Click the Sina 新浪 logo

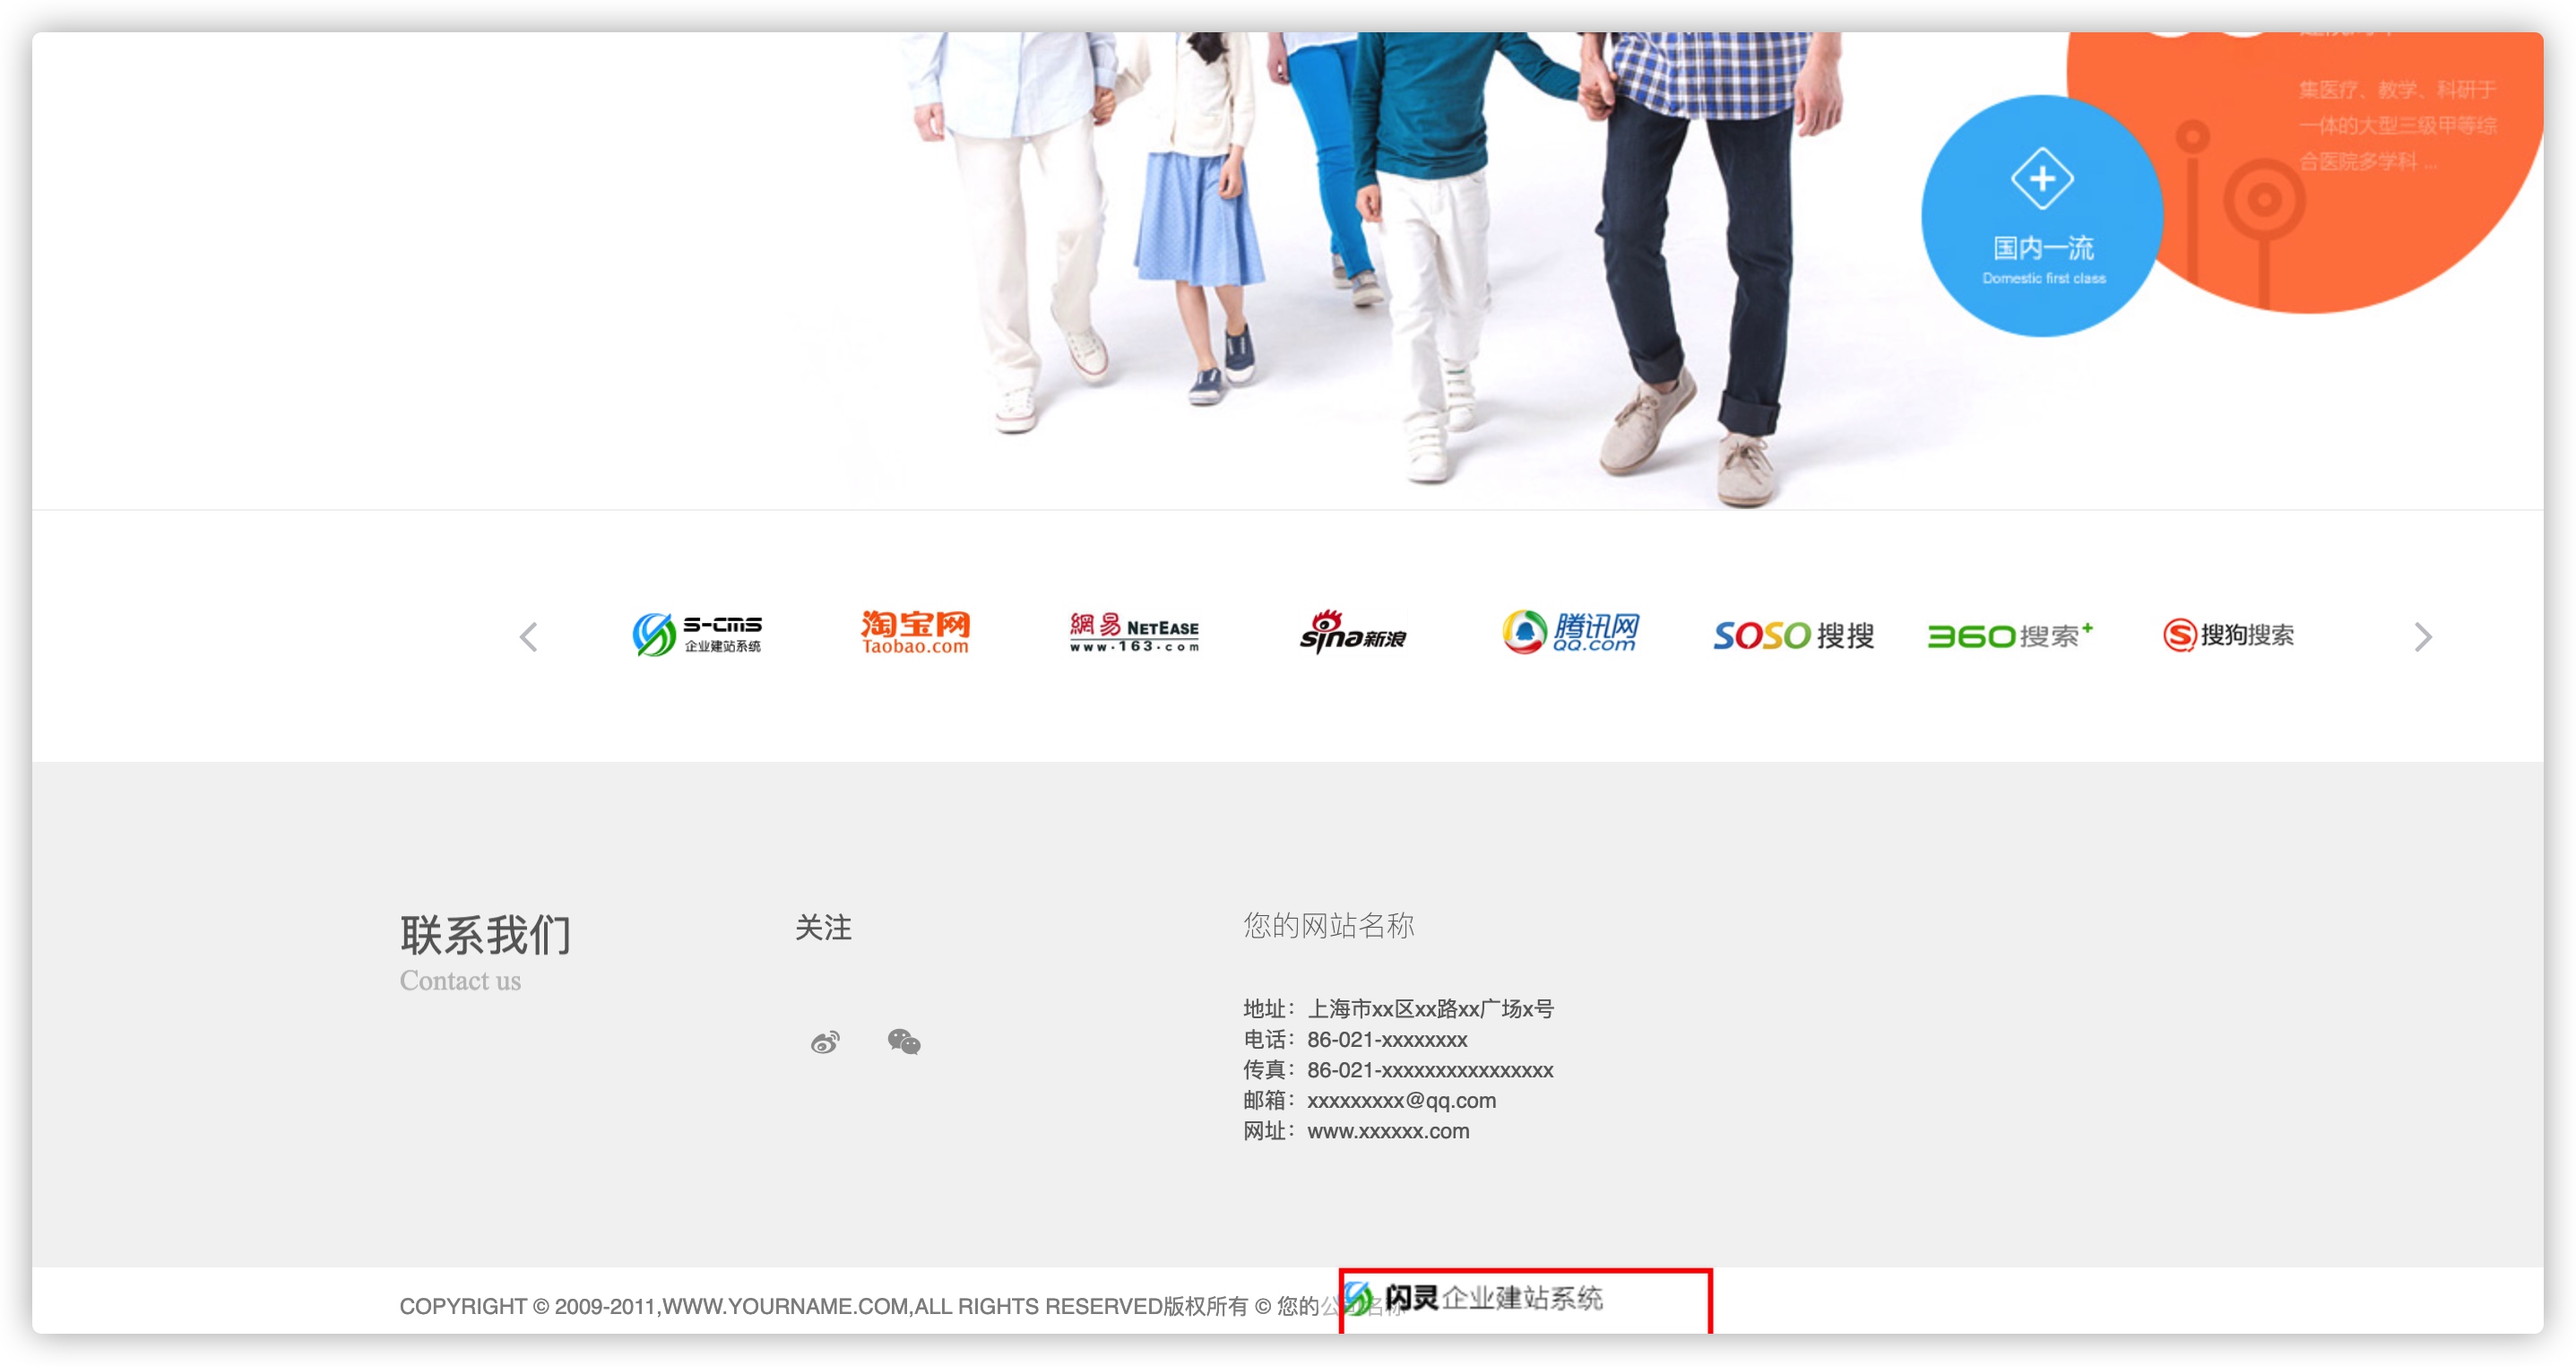pos(1352,633)
